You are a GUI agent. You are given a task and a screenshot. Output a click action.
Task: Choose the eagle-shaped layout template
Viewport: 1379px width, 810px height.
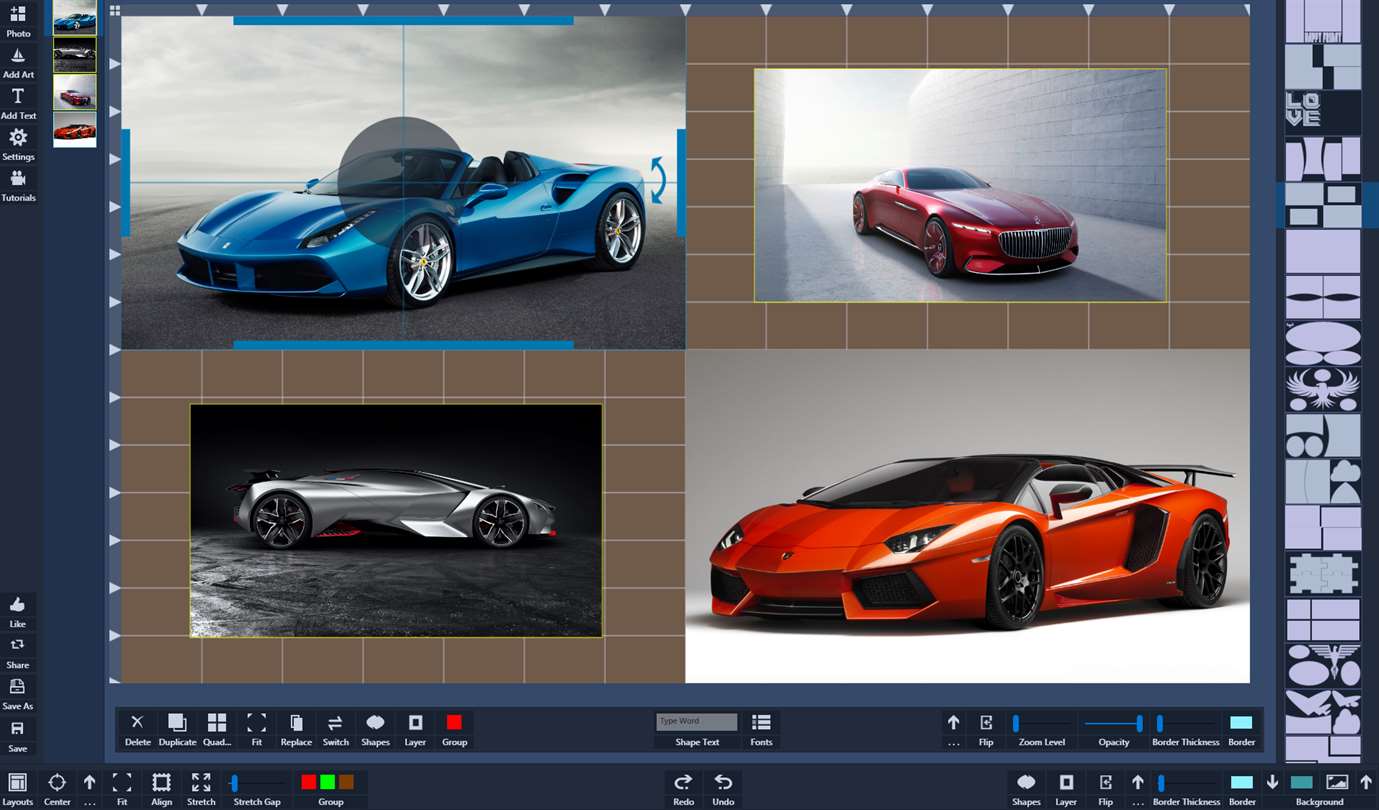[x=1323, y=390]
